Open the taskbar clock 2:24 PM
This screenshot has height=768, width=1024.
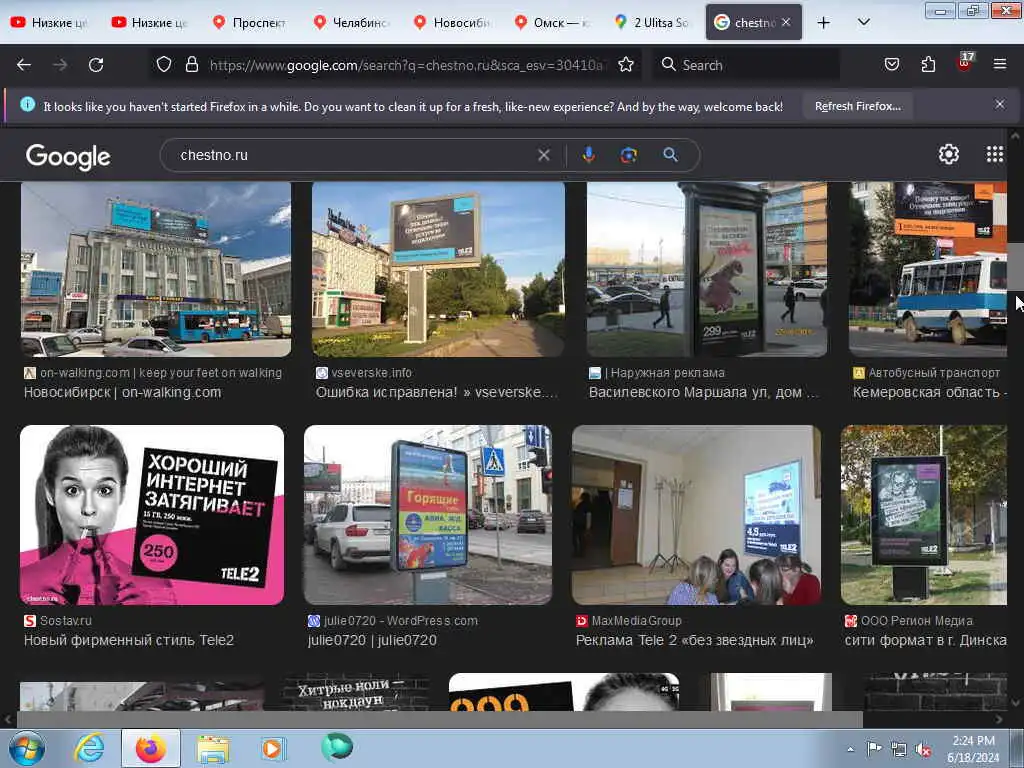973,749
